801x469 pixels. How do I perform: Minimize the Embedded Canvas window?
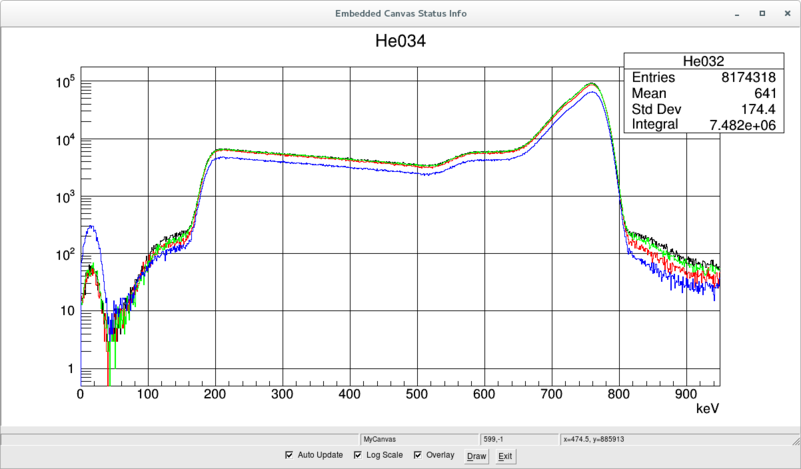737,13
